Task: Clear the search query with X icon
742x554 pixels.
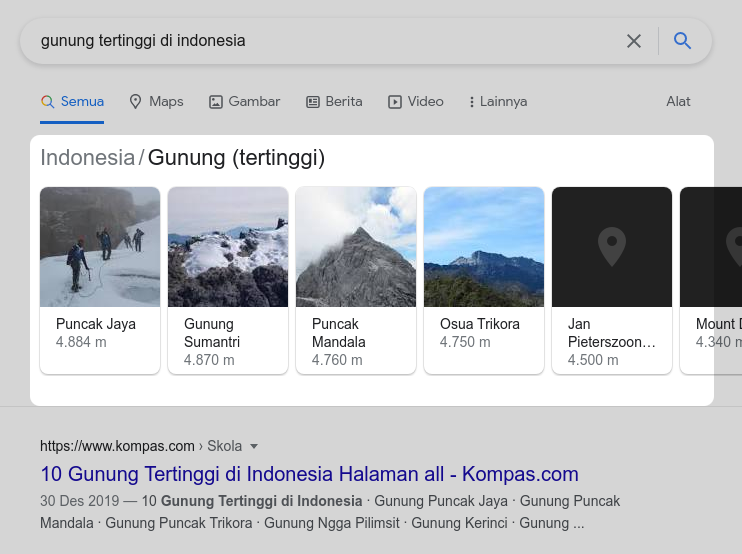Action: (x=634, y=41)
